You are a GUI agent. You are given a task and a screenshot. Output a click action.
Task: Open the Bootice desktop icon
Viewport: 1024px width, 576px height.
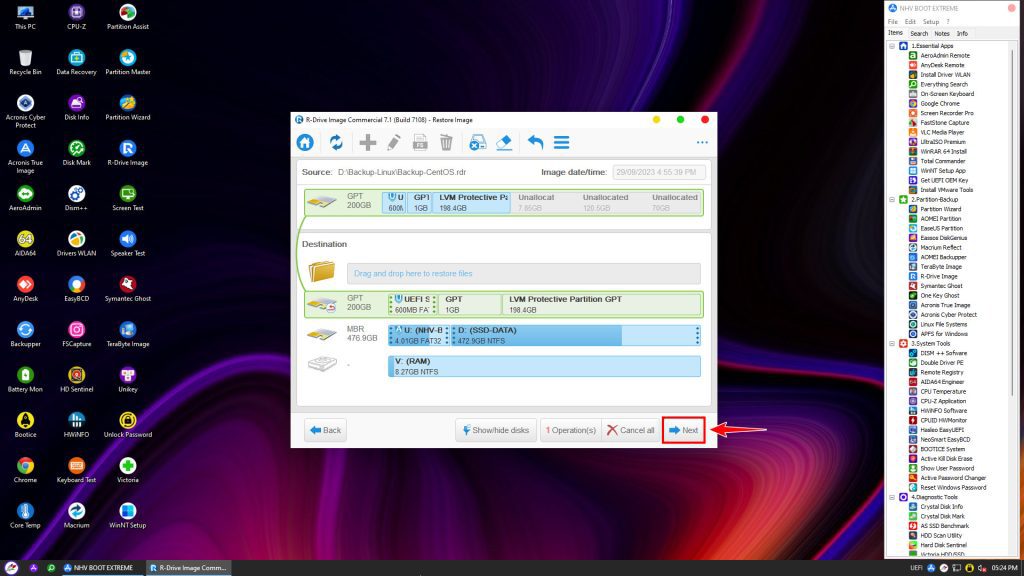tap(25, 424)
